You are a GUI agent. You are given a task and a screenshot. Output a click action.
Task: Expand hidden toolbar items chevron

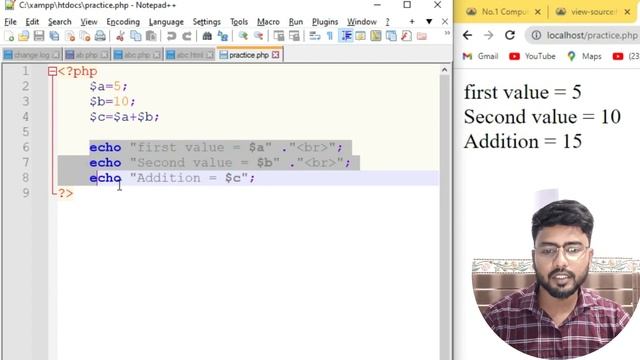(x=447, y=33)
